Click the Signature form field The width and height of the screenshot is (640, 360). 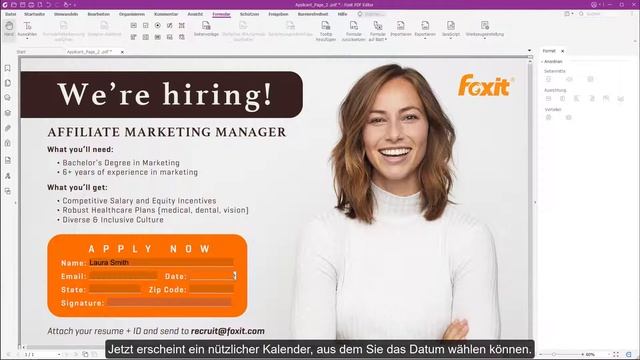pos(169,302)
